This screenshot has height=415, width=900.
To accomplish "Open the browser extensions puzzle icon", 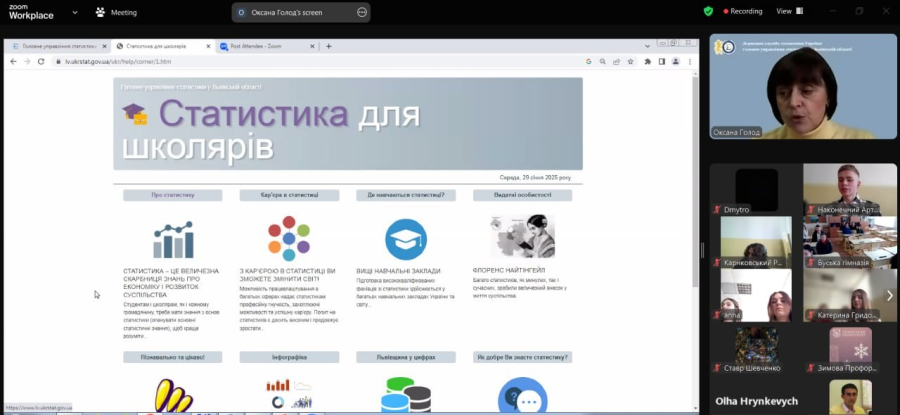I will click(648, 61).
